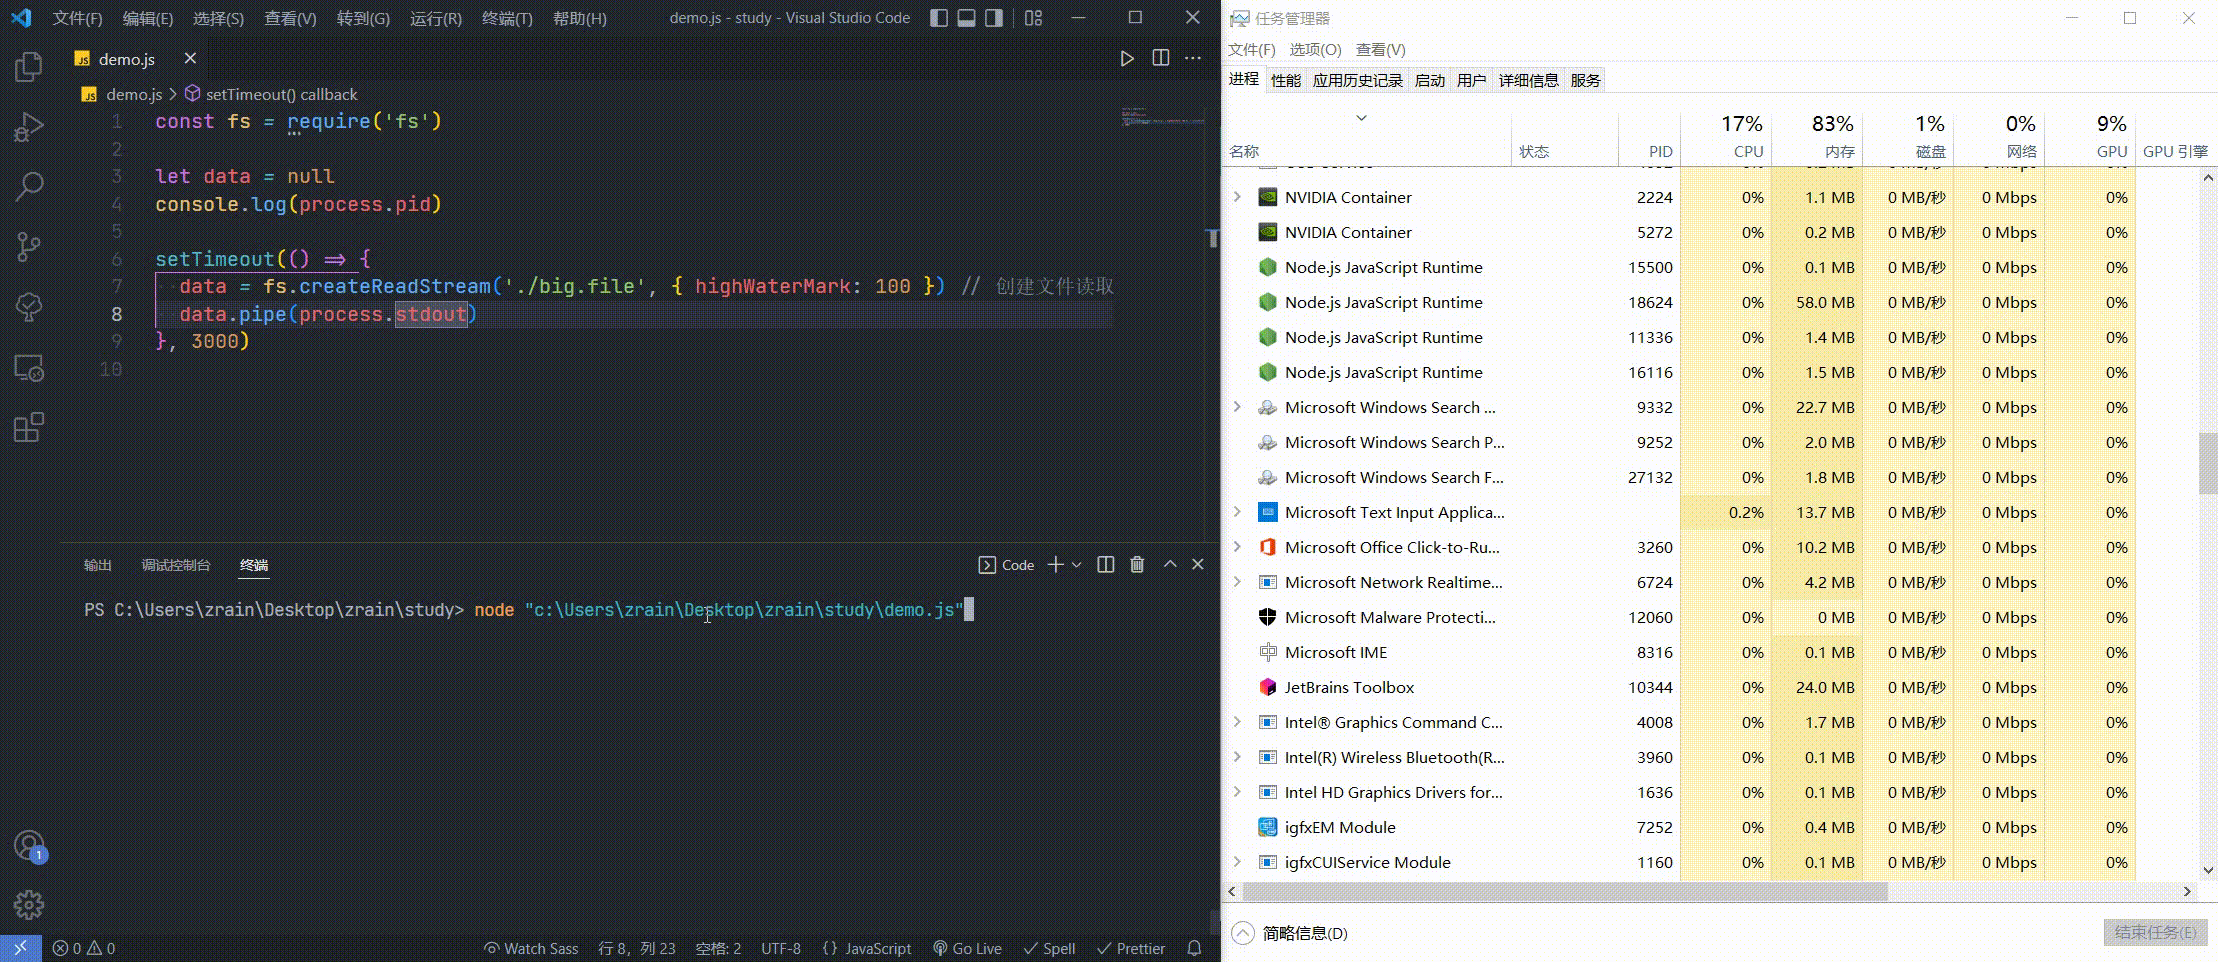Open the Explorer view in VS Code
Viewport: 2218px width, 962px height.
pos(29,67)
